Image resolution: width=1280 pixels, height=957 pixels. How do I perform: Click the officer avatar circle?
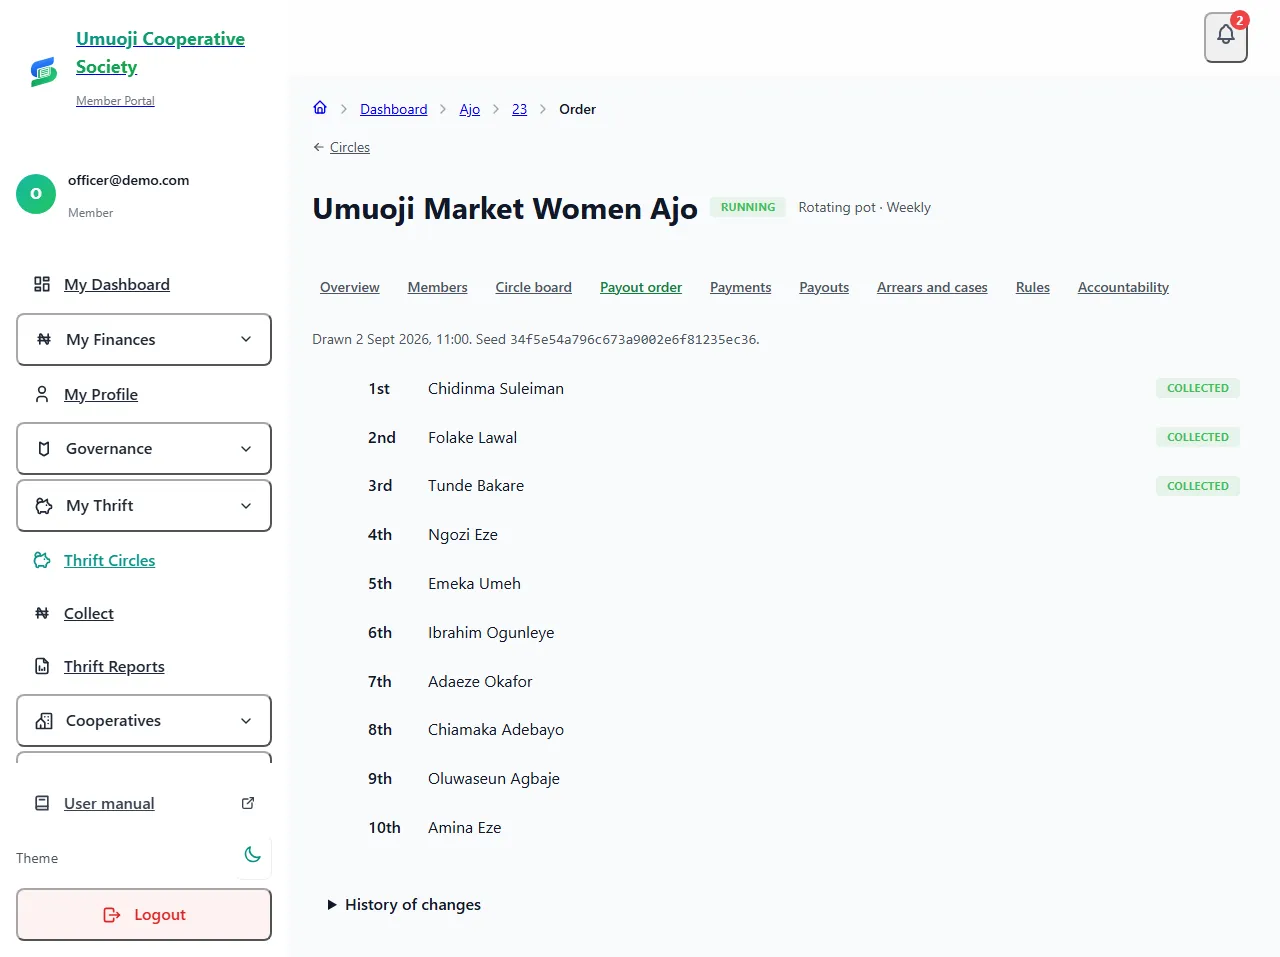coord(36,194)
